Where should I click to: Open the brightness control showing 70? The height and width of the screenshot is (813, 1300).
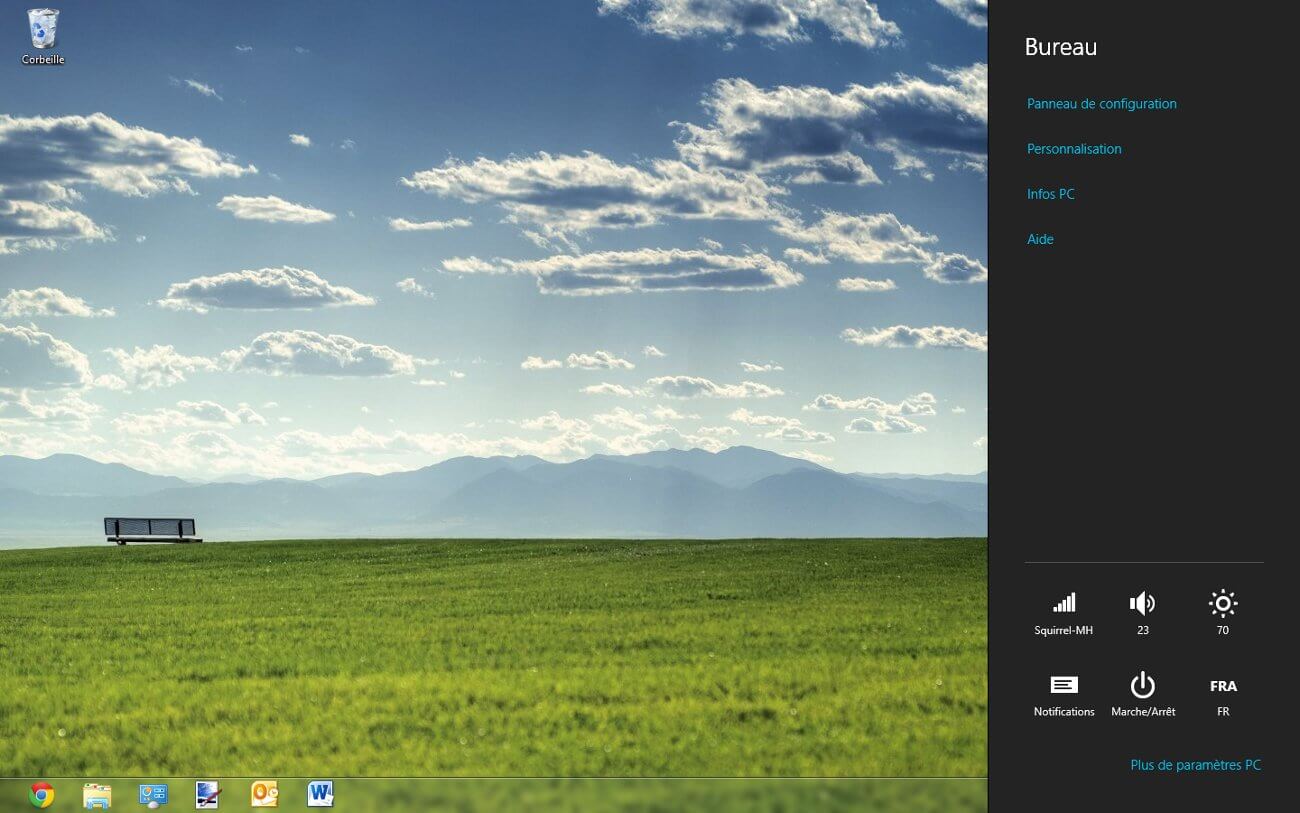tap(1223, 612)
